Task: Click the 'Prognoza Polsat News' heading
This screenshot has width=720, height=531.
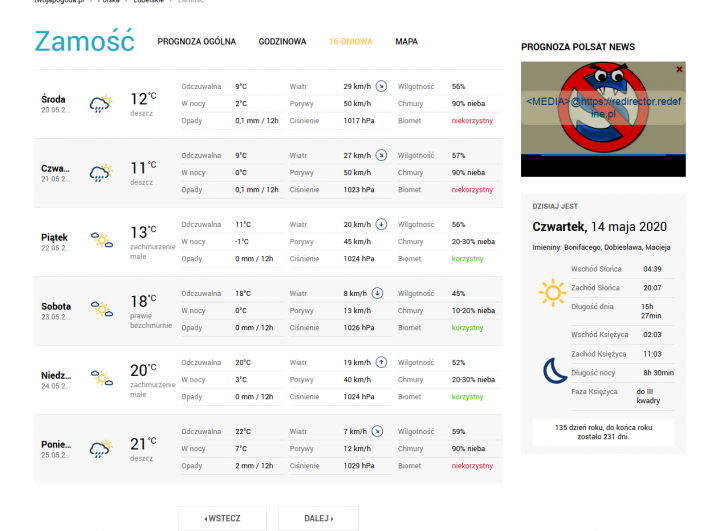Action: point(578,47)
